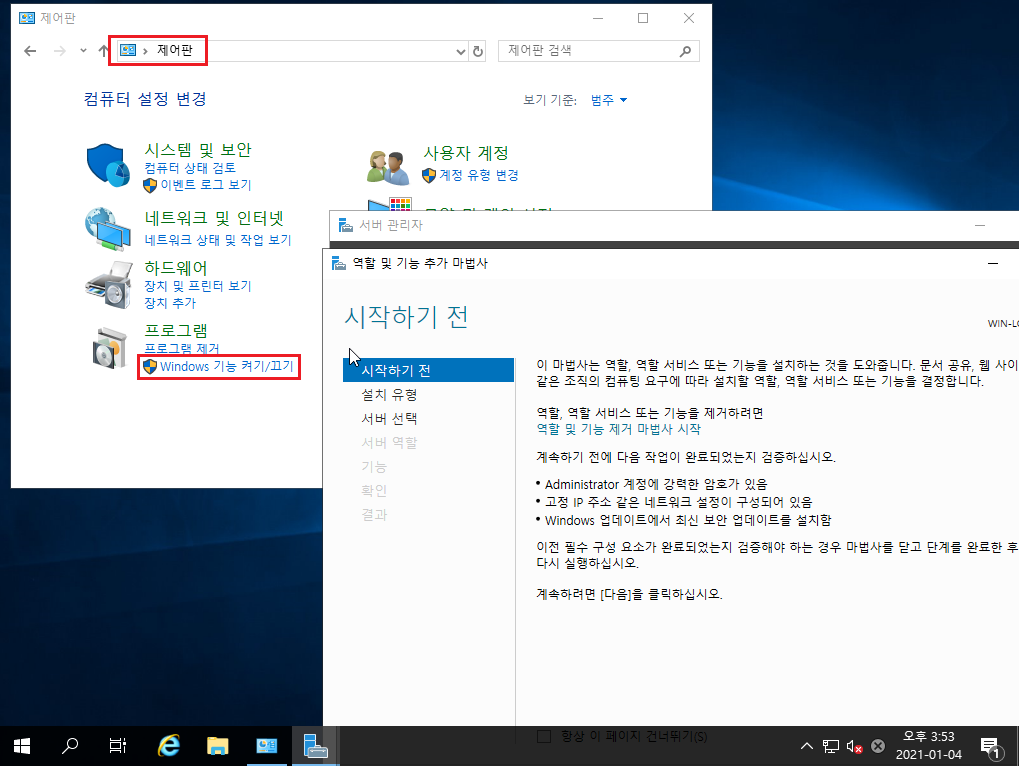Open the 범주 view-by dropdown
Viewport: 1019px width, 766px height.
tap(609, 100)
